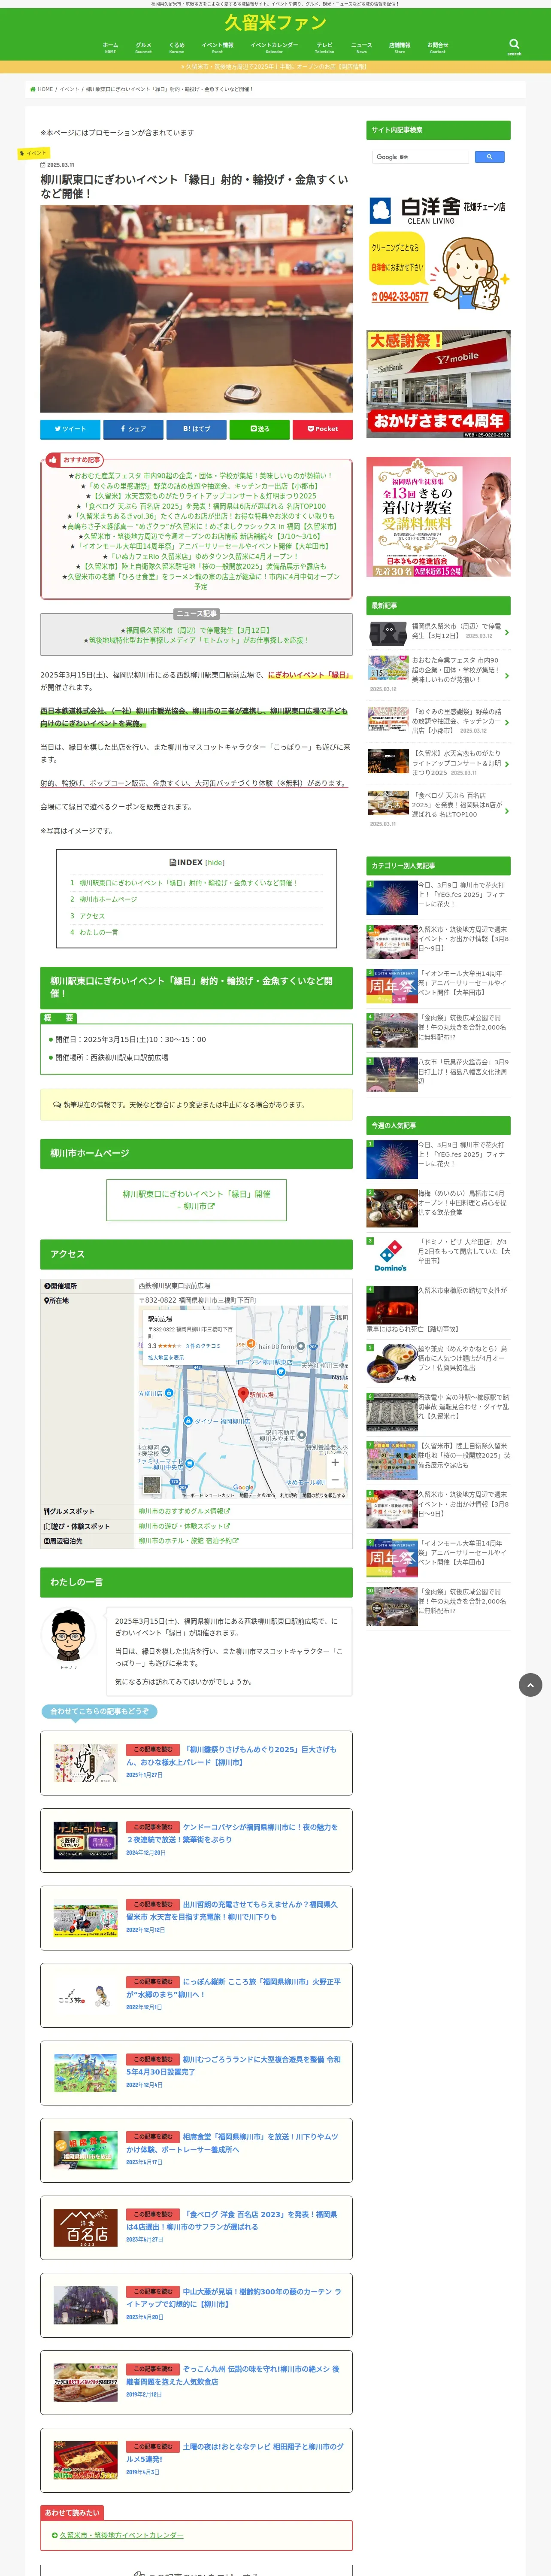Click the green LINE 送る button
The image size is (551, 2576).
click(259, 429)
